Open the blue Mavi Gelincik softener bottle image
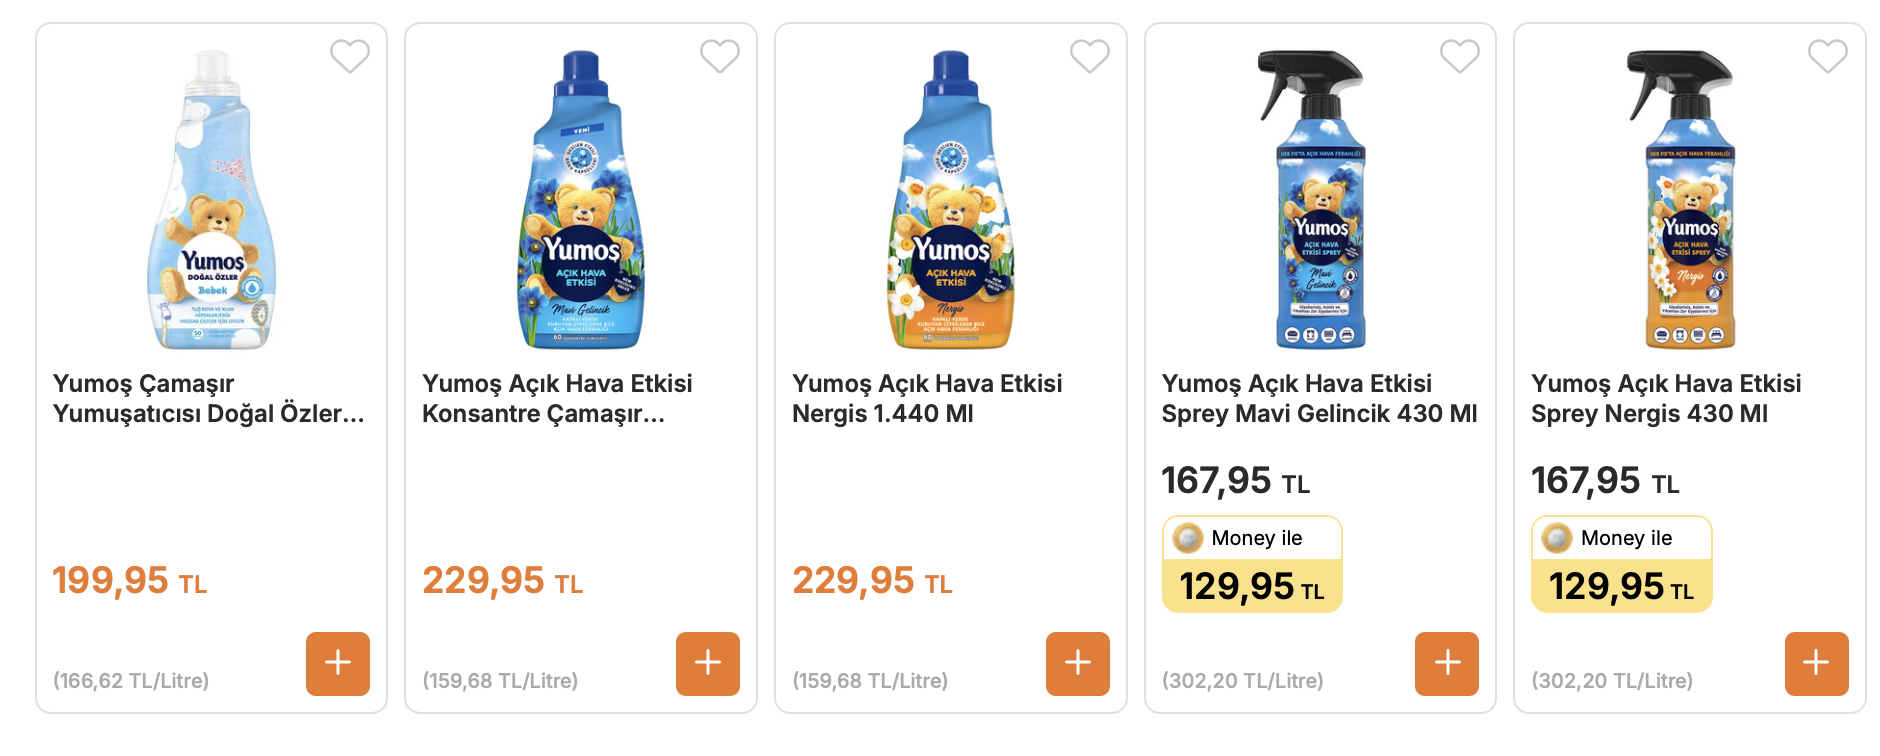 click(581, 200)
